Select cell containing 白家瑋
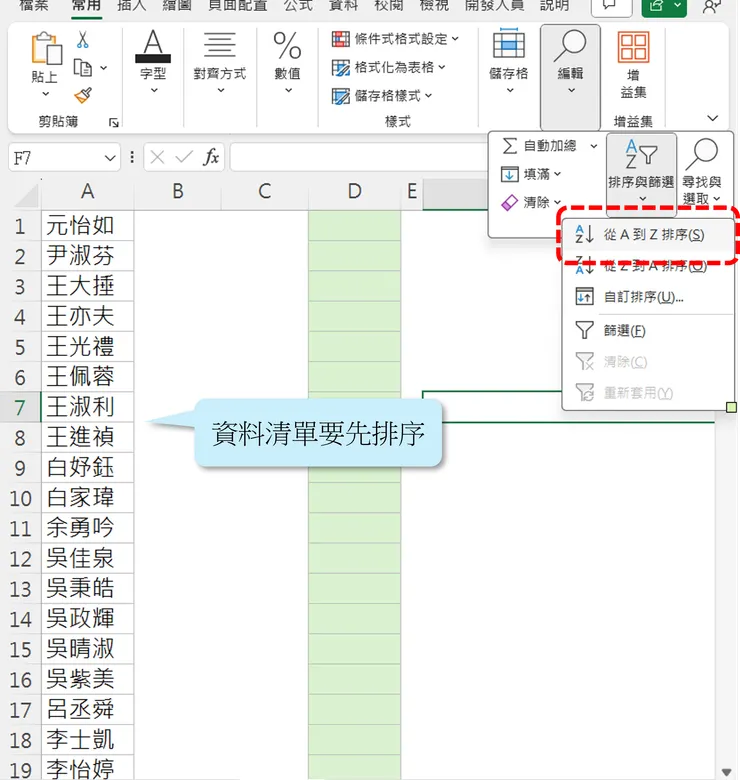740x780 pixels. pyautogui.click(x=88, y=498)
